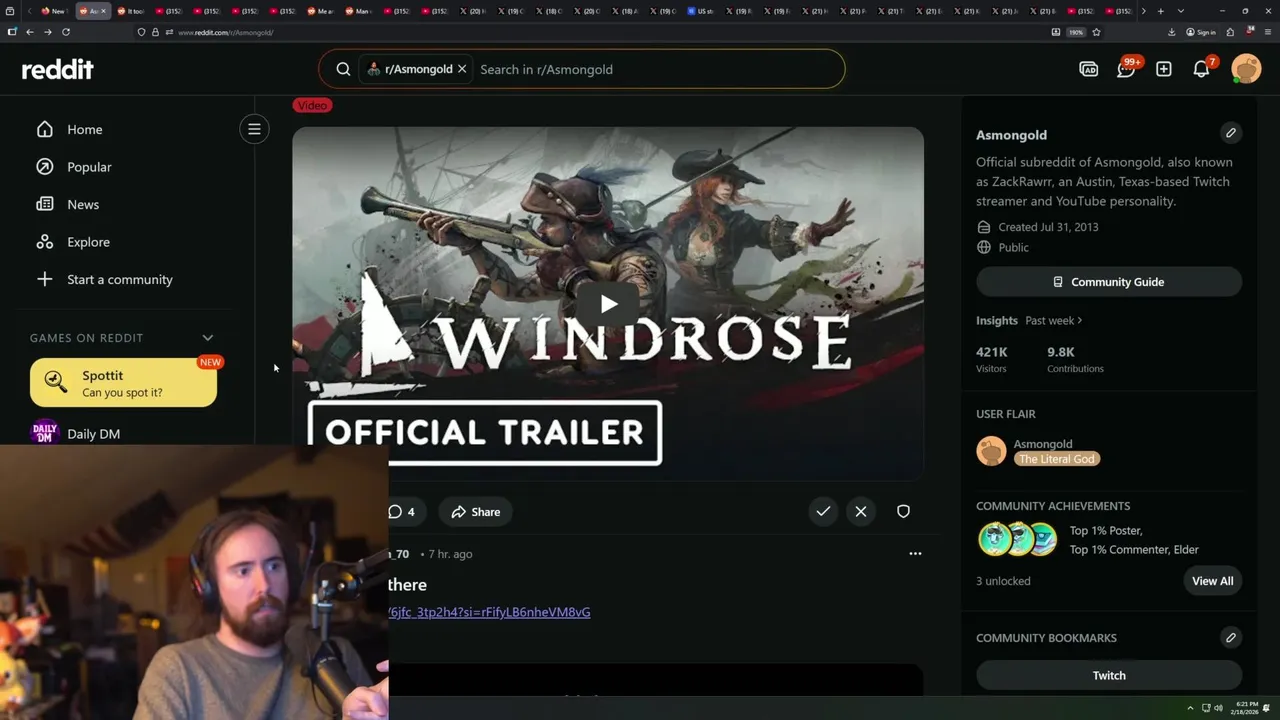This screenshot has height=720, width=1280.
Task: Open Daily DM game
Action: click(x=94, y=433)
